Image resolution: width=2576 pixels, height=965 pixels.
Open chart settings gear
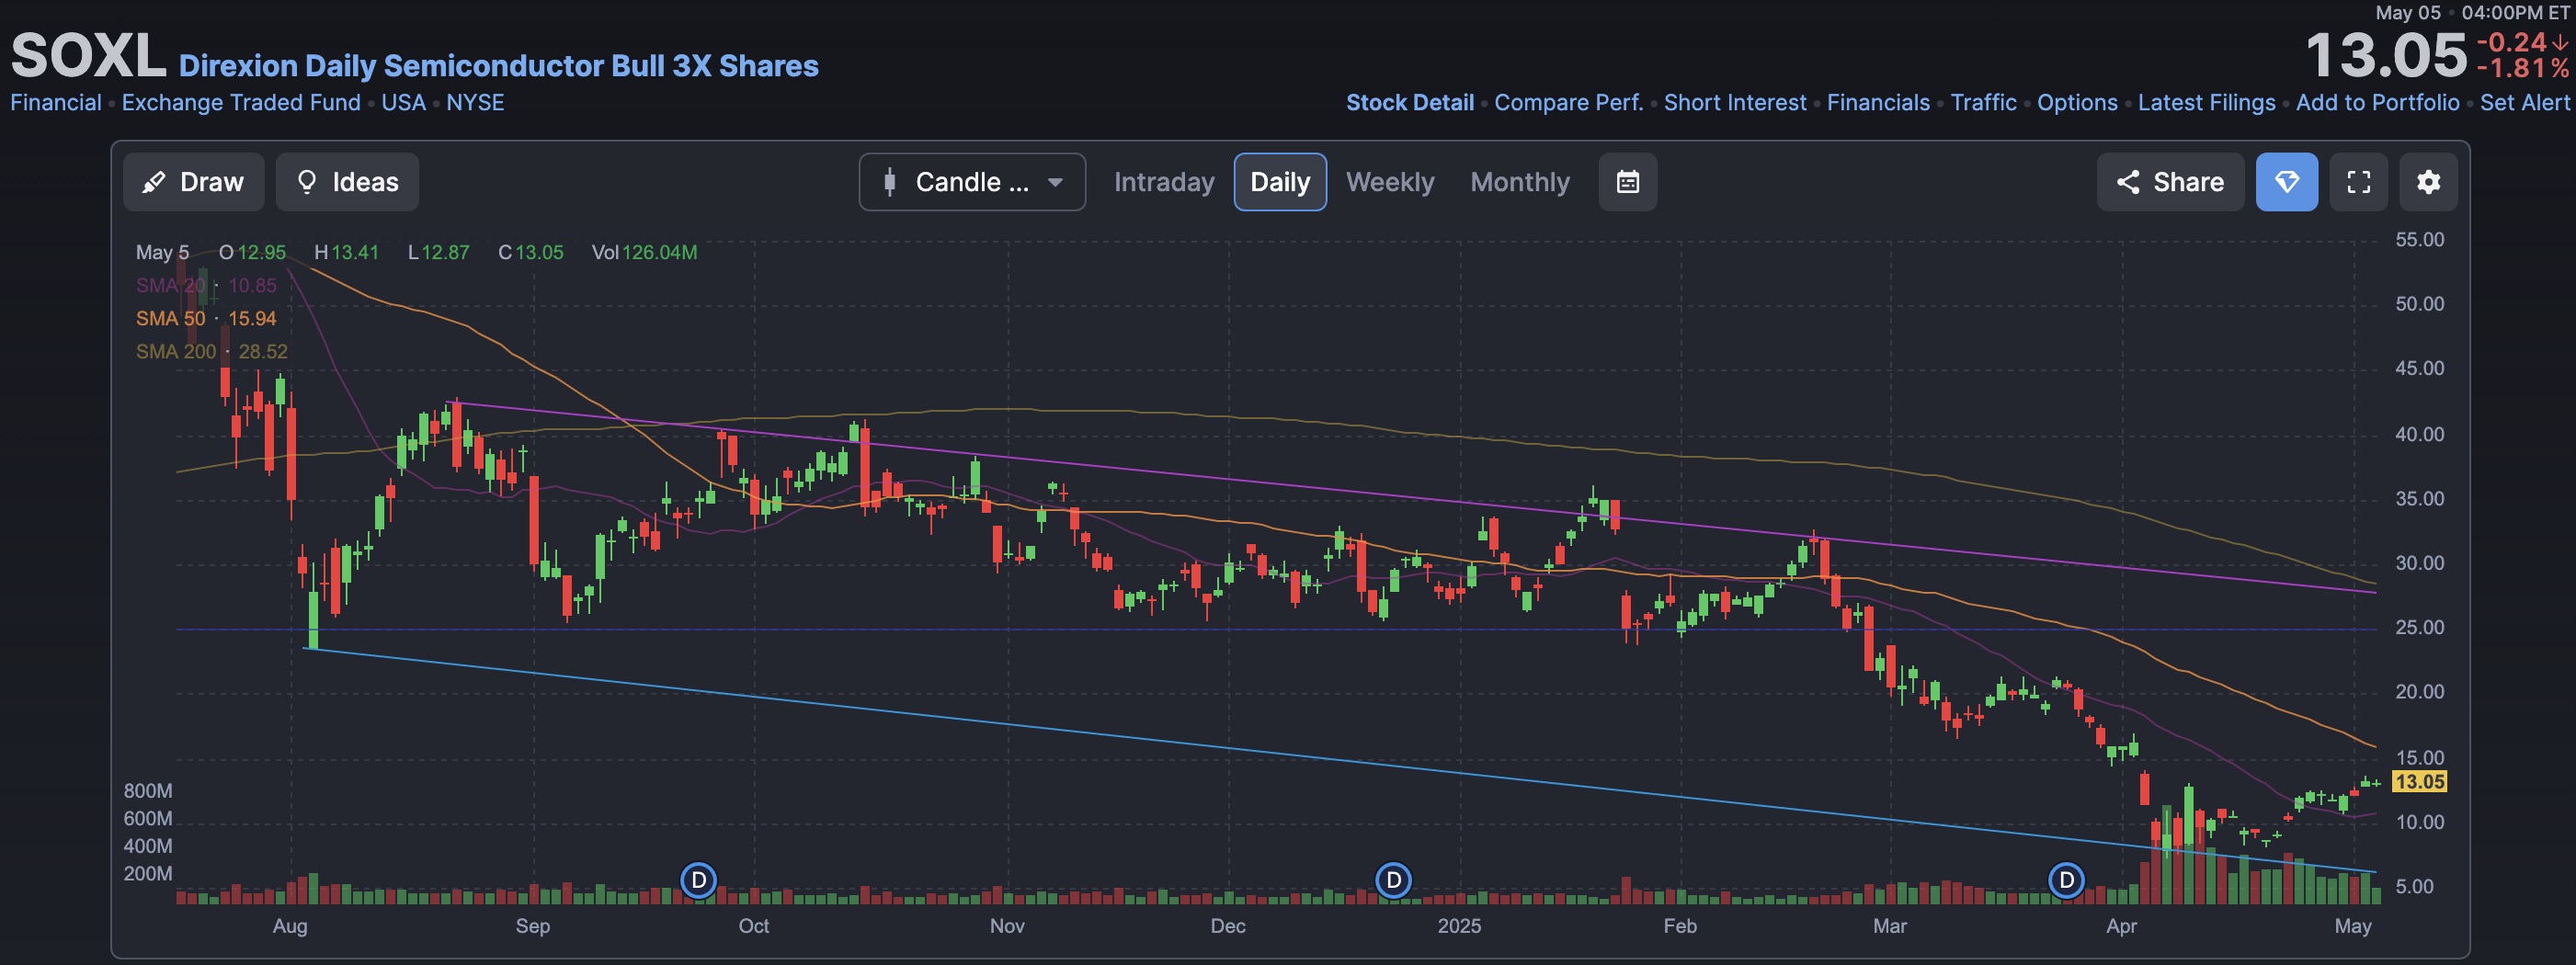[2428, 182]
